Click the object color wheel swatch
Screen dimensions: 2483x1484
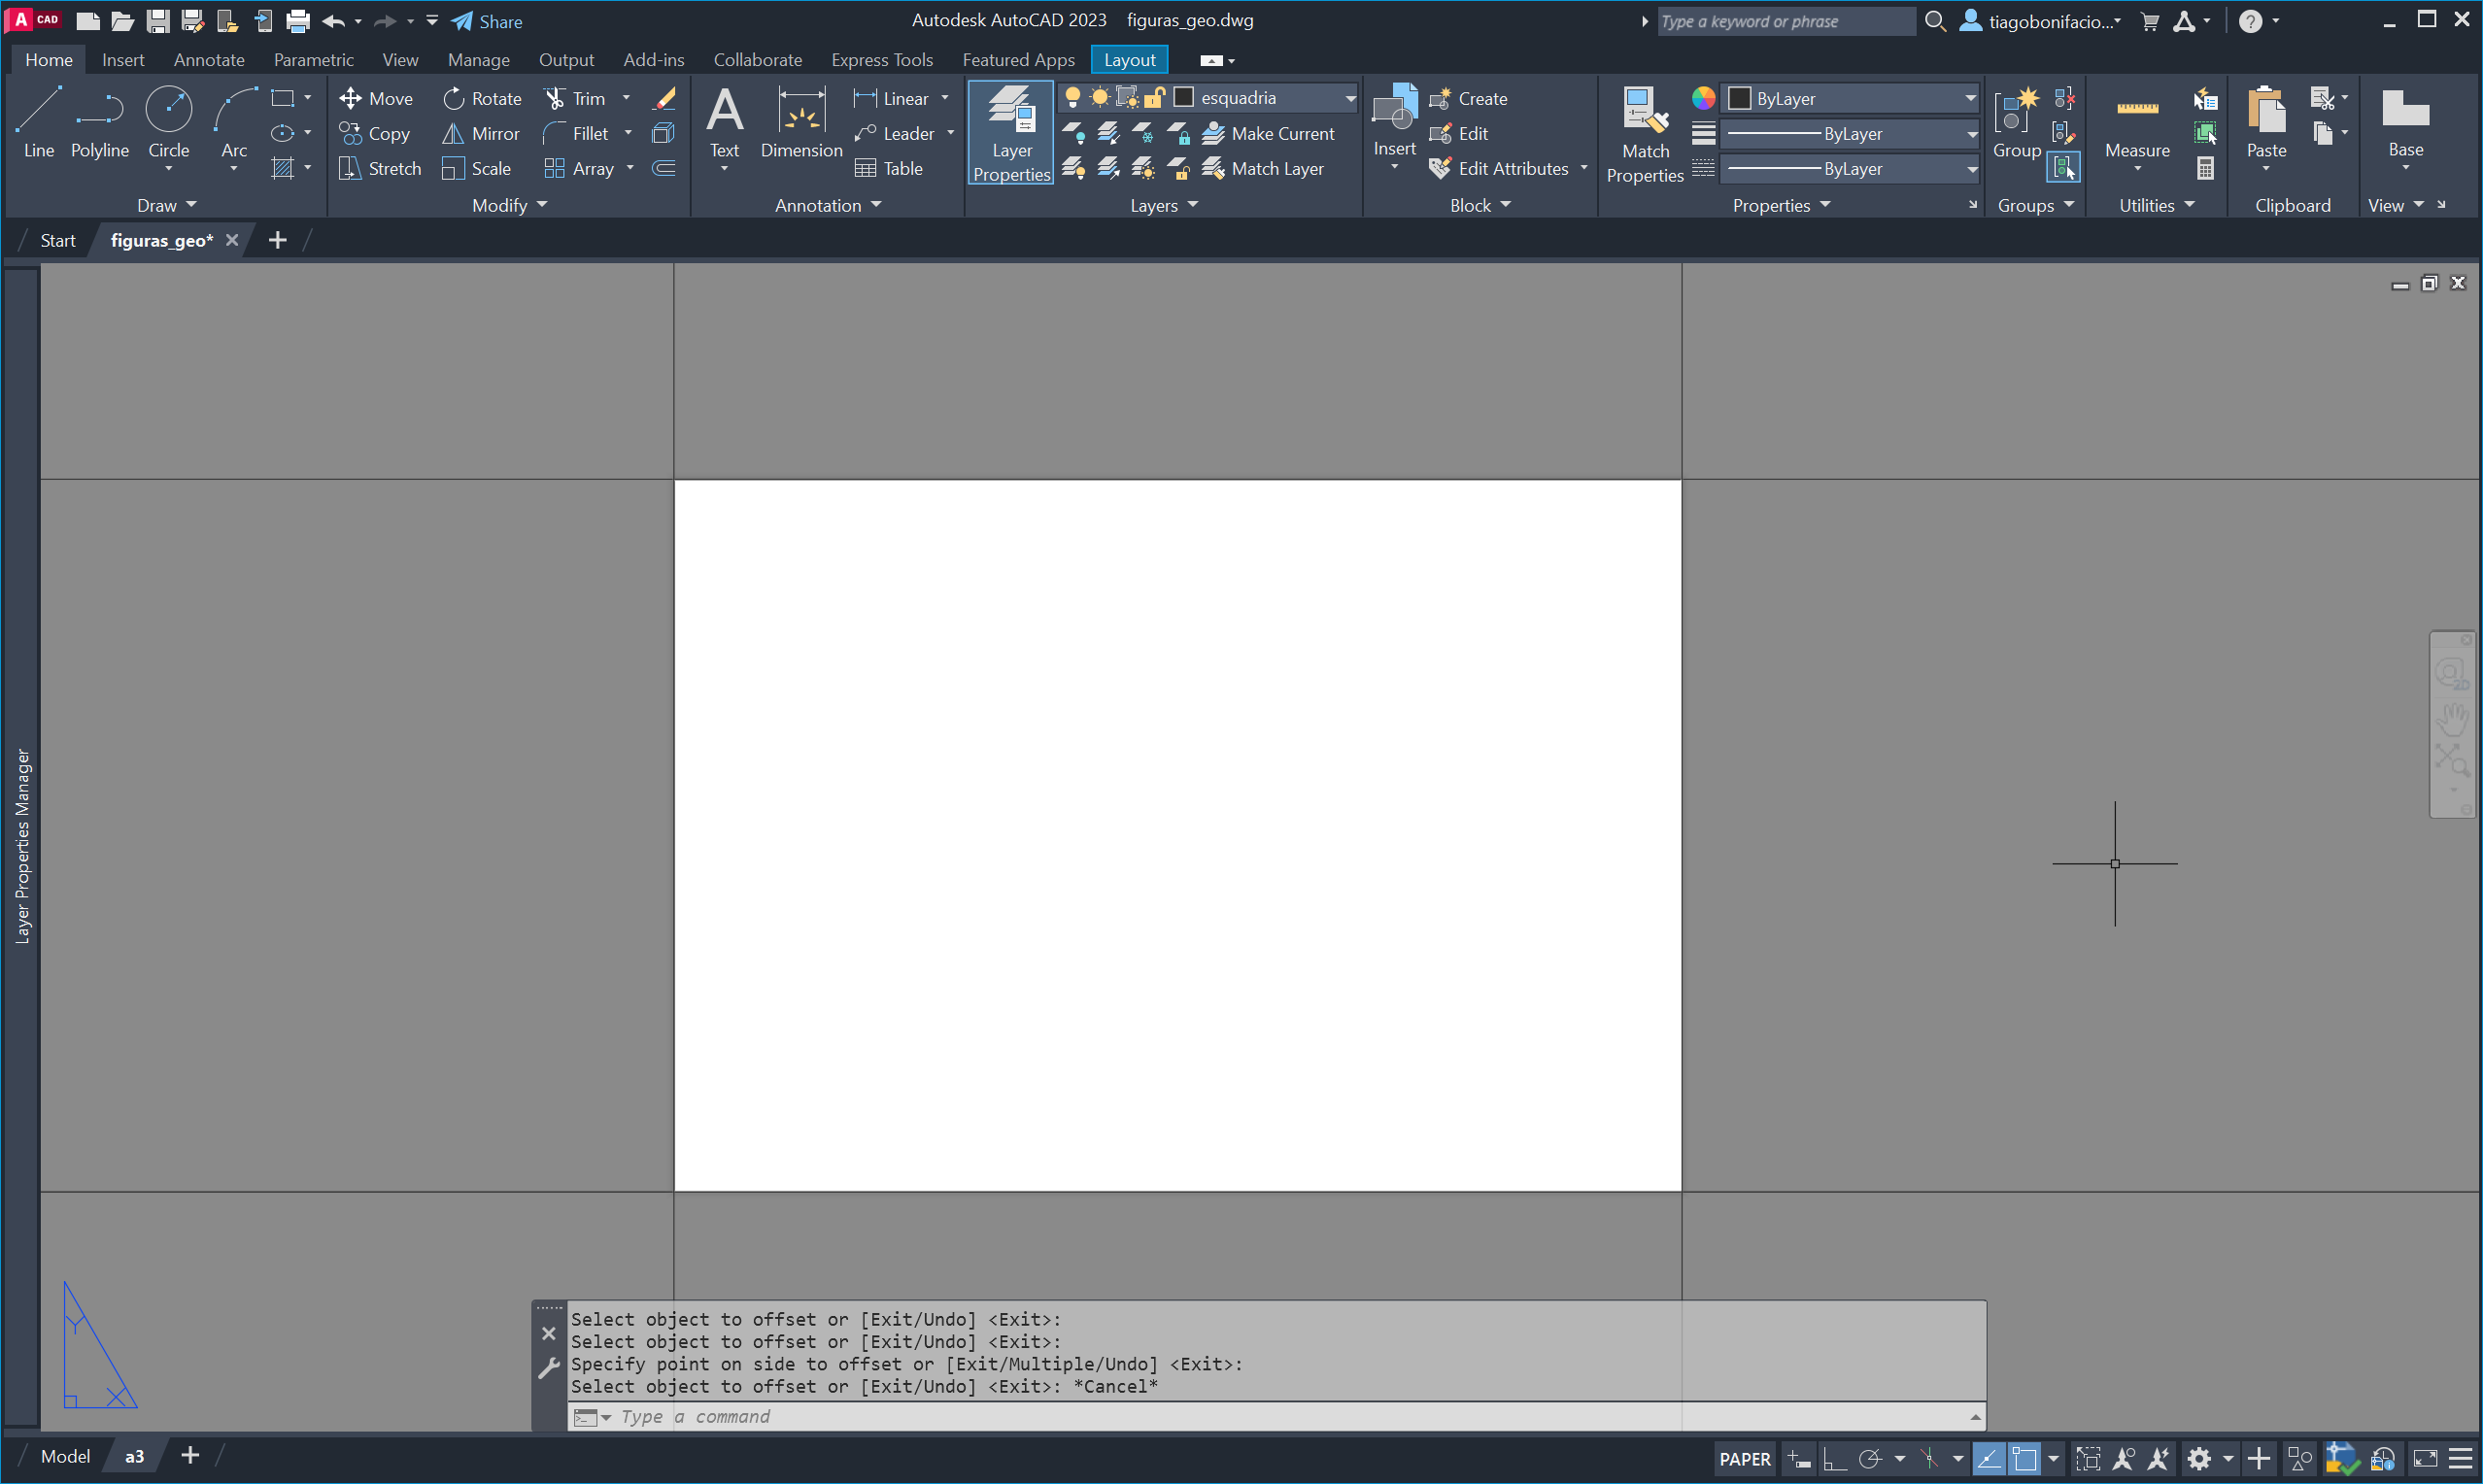point(1702,98)
